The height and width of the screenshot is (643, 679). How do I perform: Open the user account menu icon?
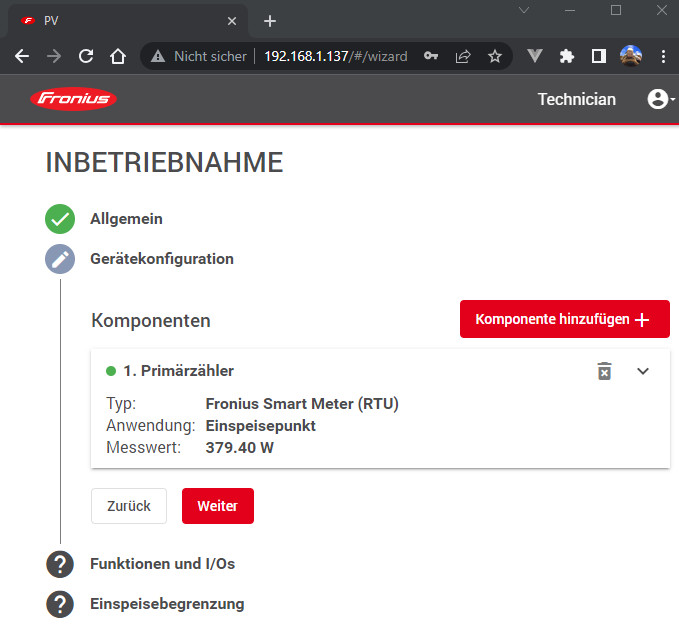tap(658, 99)
